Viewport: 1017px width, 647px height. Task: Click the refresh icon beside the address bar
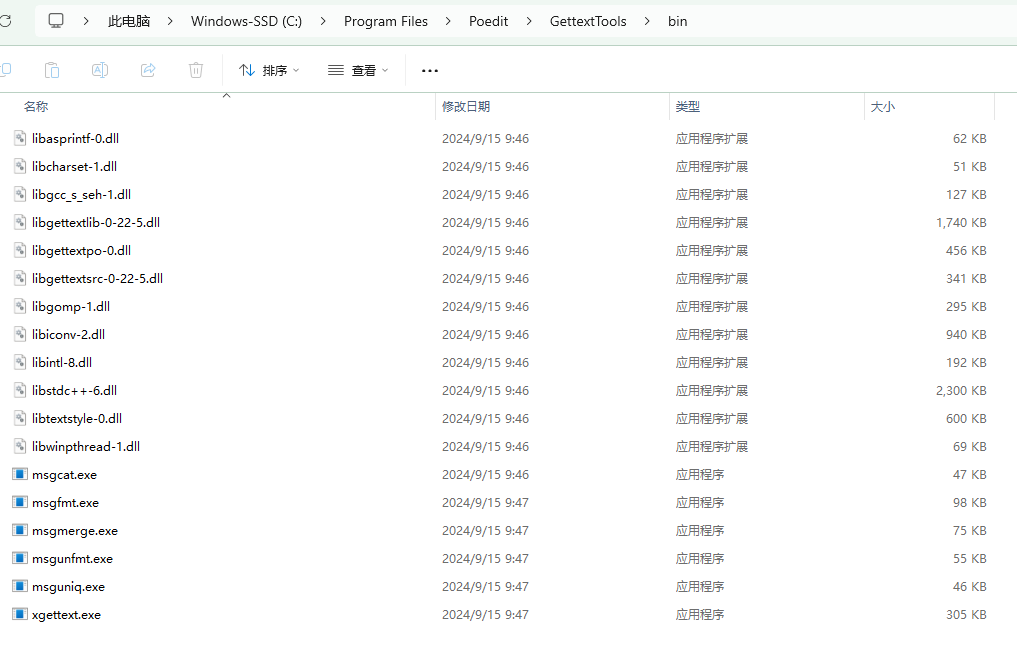(x=5, y=21)
